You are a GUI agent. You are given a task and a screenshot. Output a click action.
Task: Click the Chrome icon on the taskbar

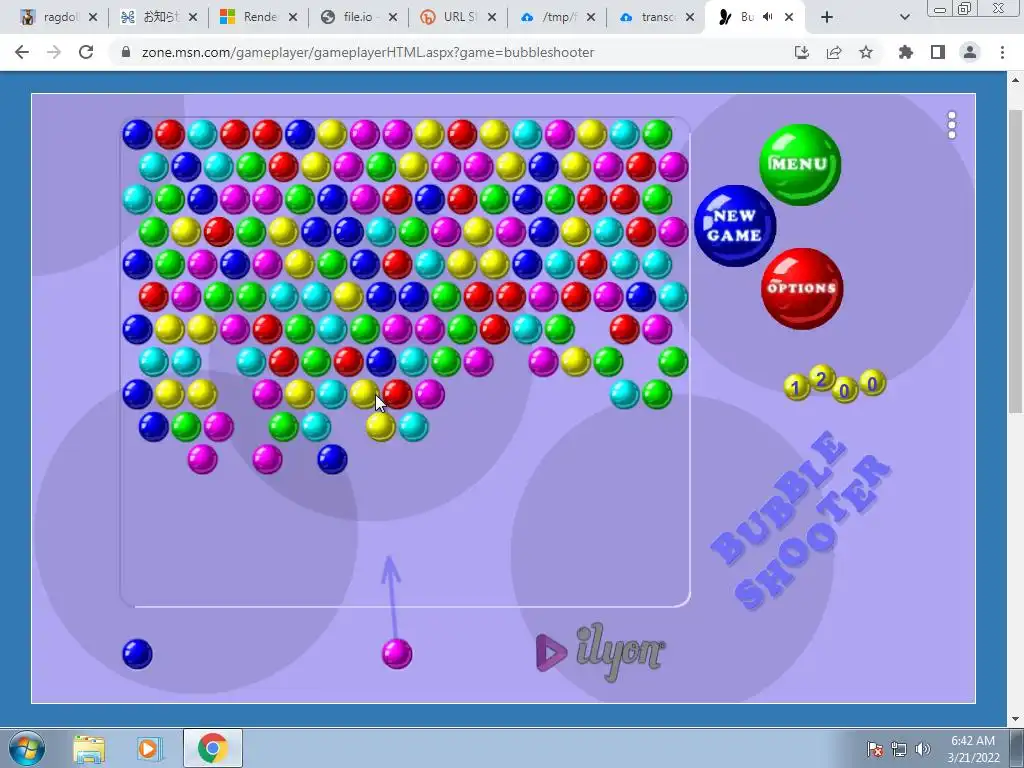212,748
